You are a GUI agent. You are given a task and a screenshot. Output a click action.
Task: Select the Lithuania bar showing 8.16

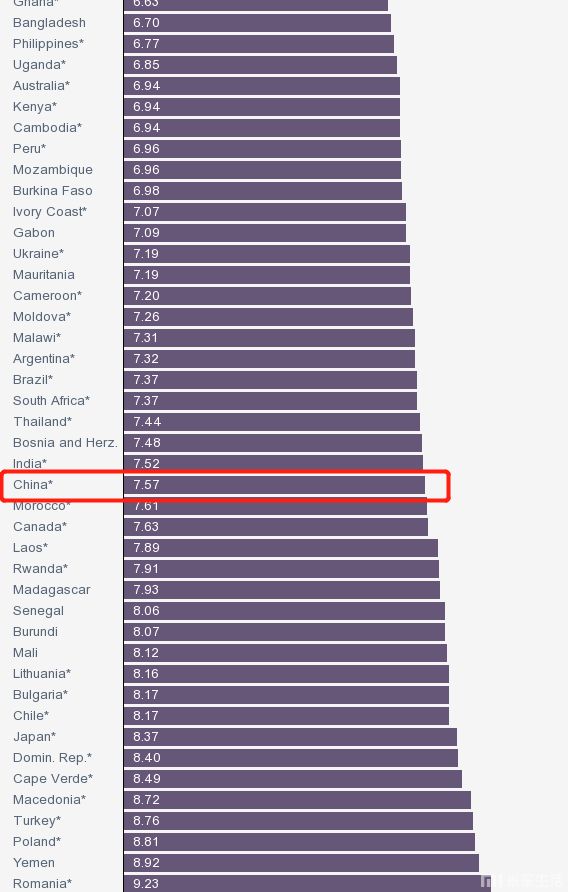click(286, 674)
